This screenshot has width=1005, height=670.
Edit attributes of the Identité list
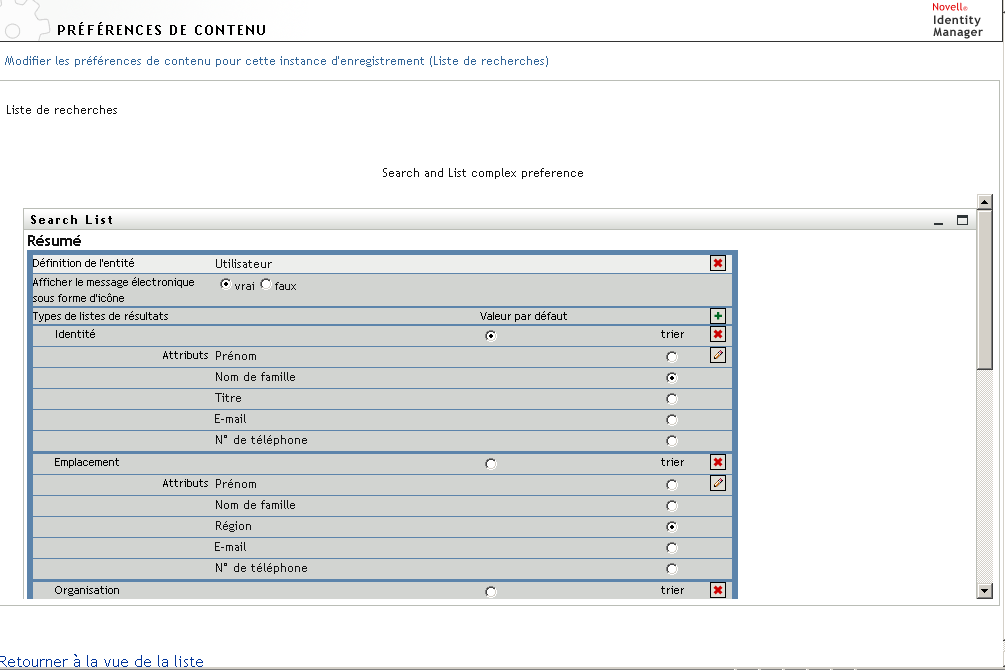click(718, 355)
